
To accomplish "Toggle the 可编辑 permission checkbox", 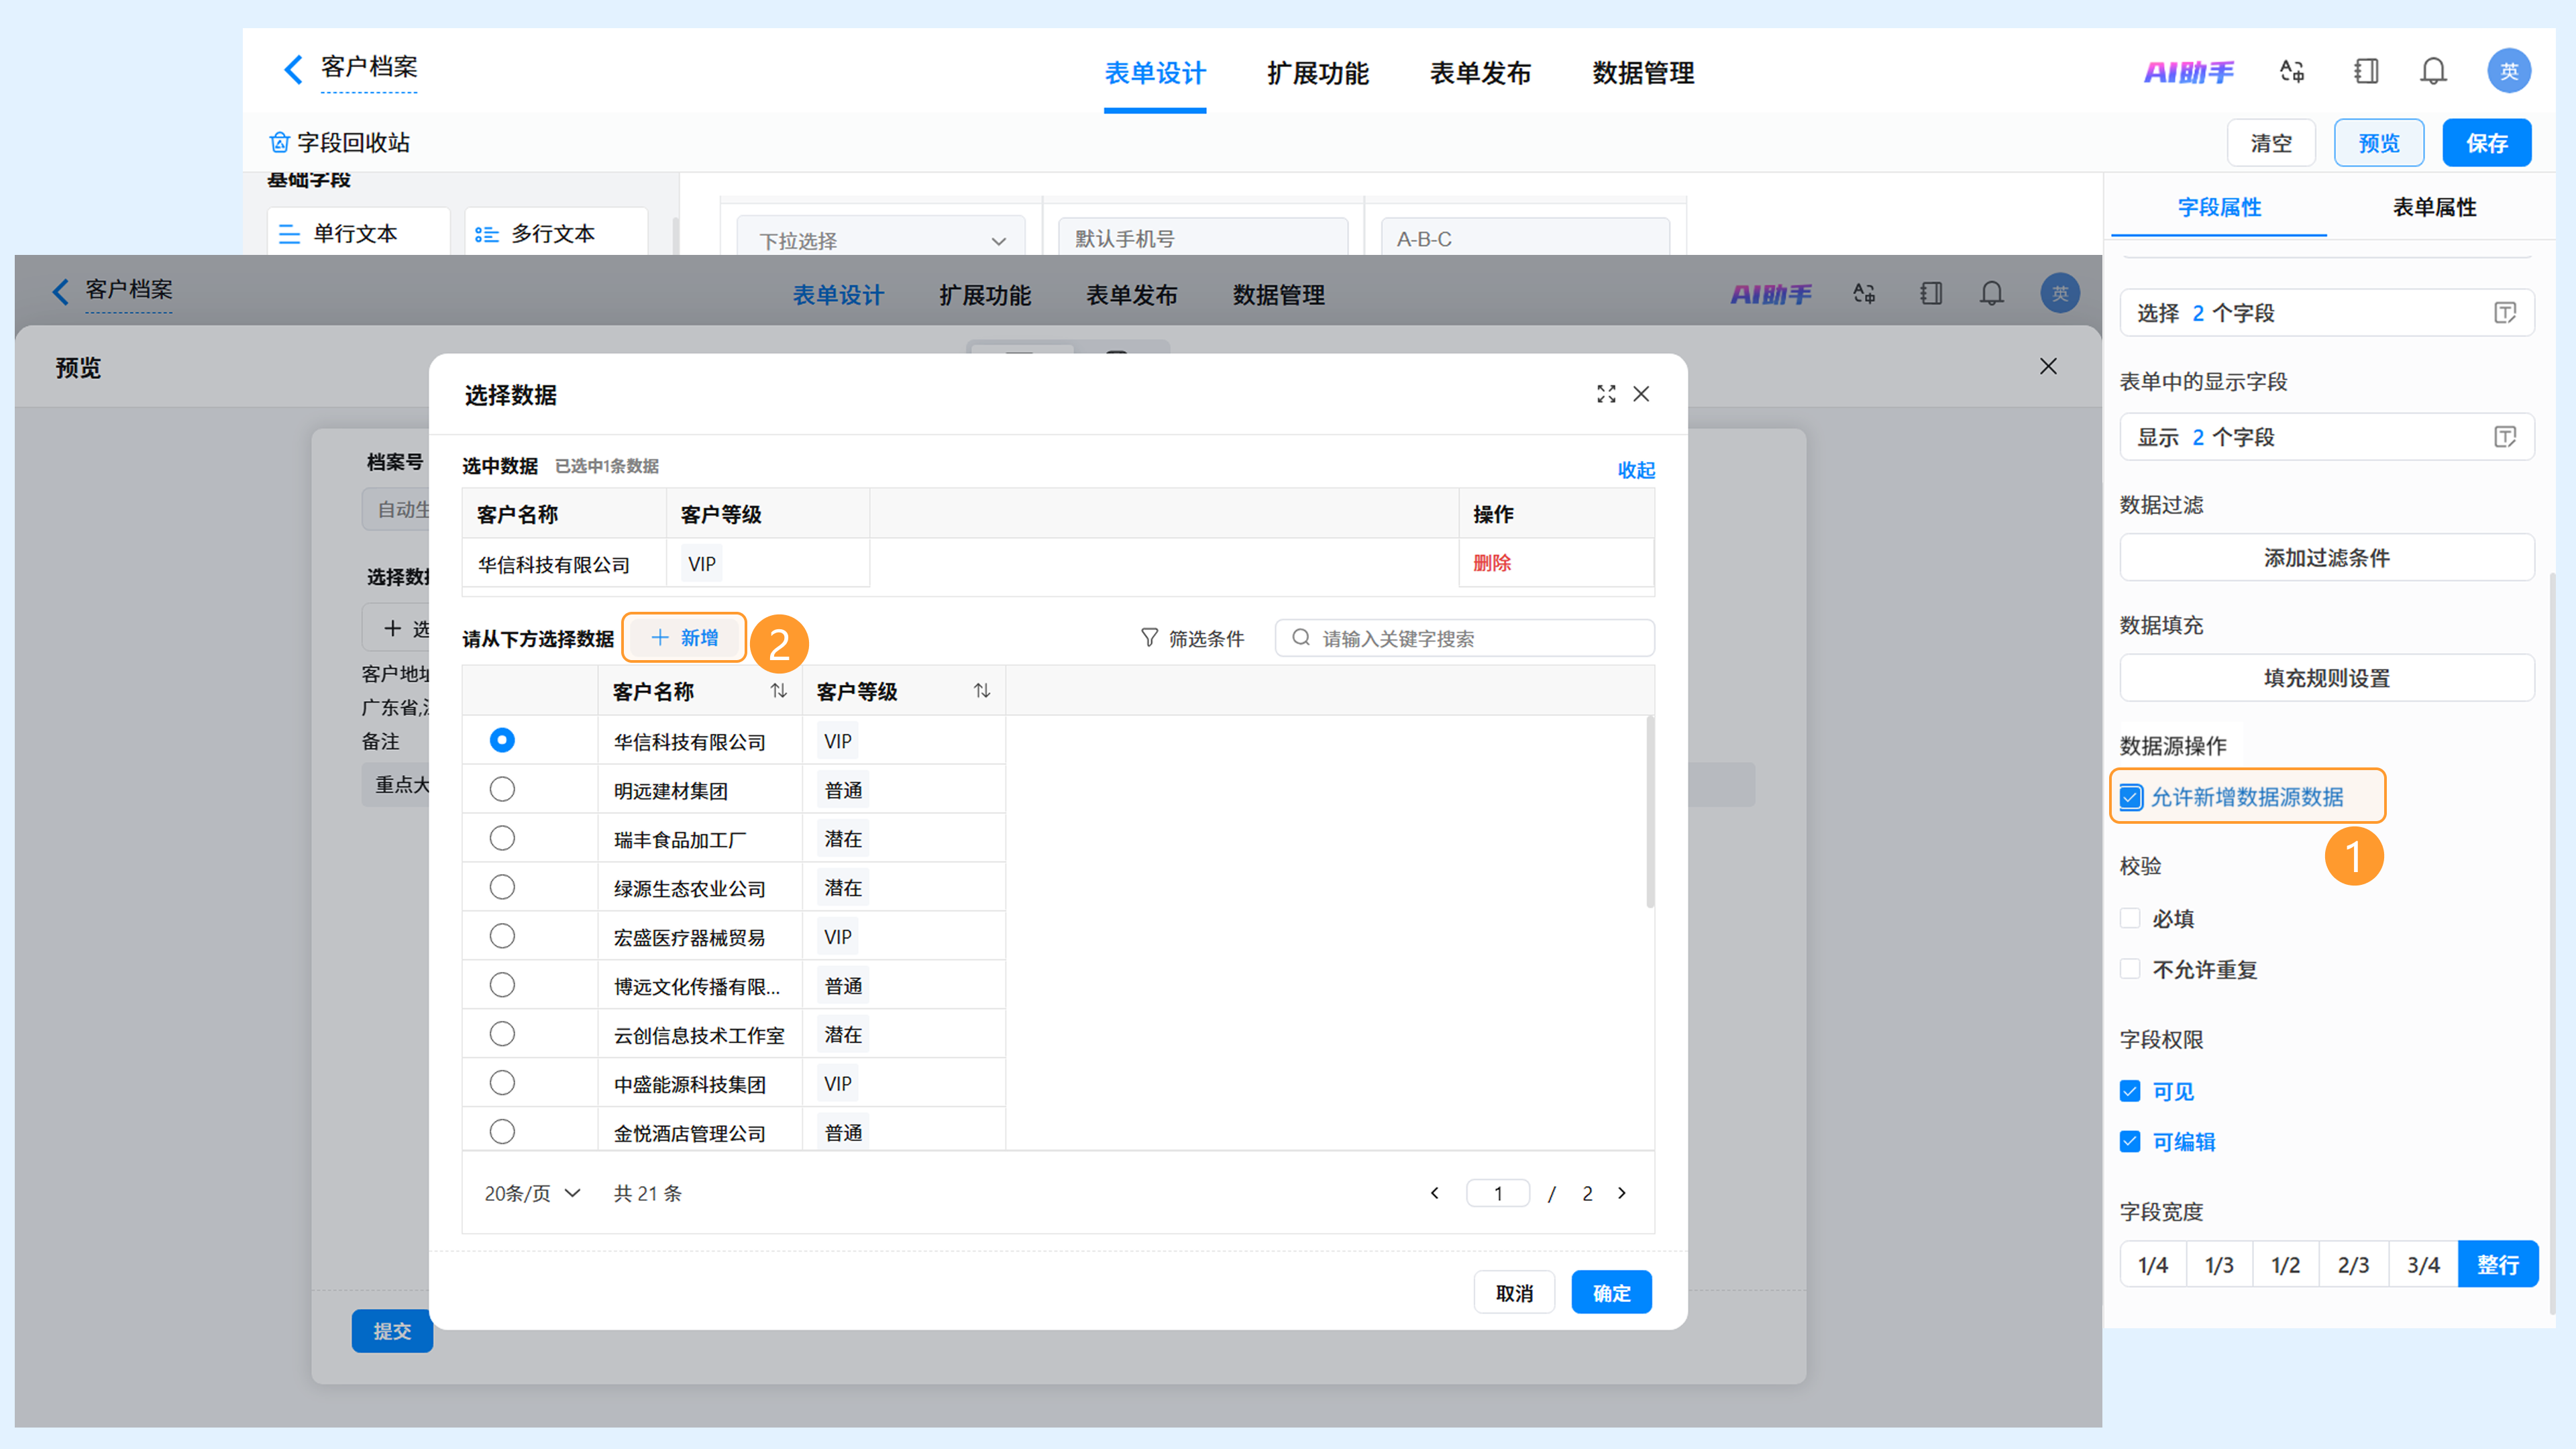I will pyautogui.click(x=2130, y=1141).
